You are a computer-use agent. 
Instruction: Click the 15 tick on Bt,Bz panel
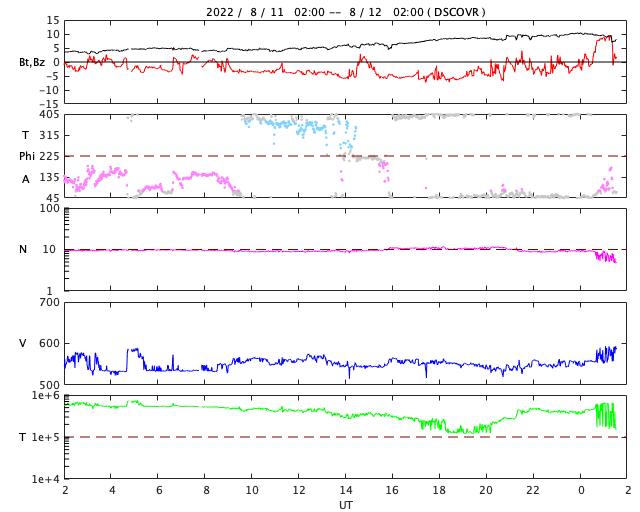(53, 20)
